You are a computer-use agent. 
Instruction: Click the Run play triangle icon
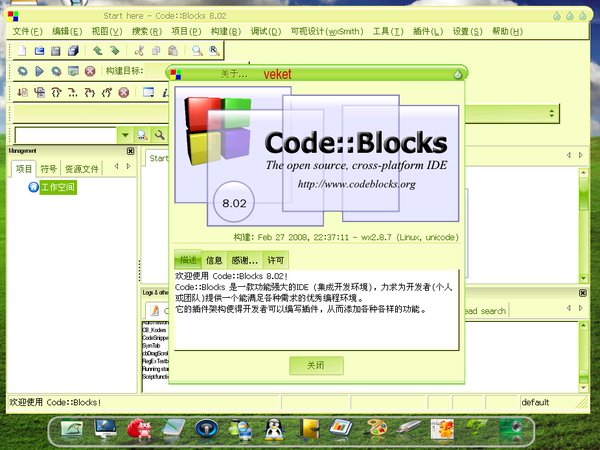[39, 71]
